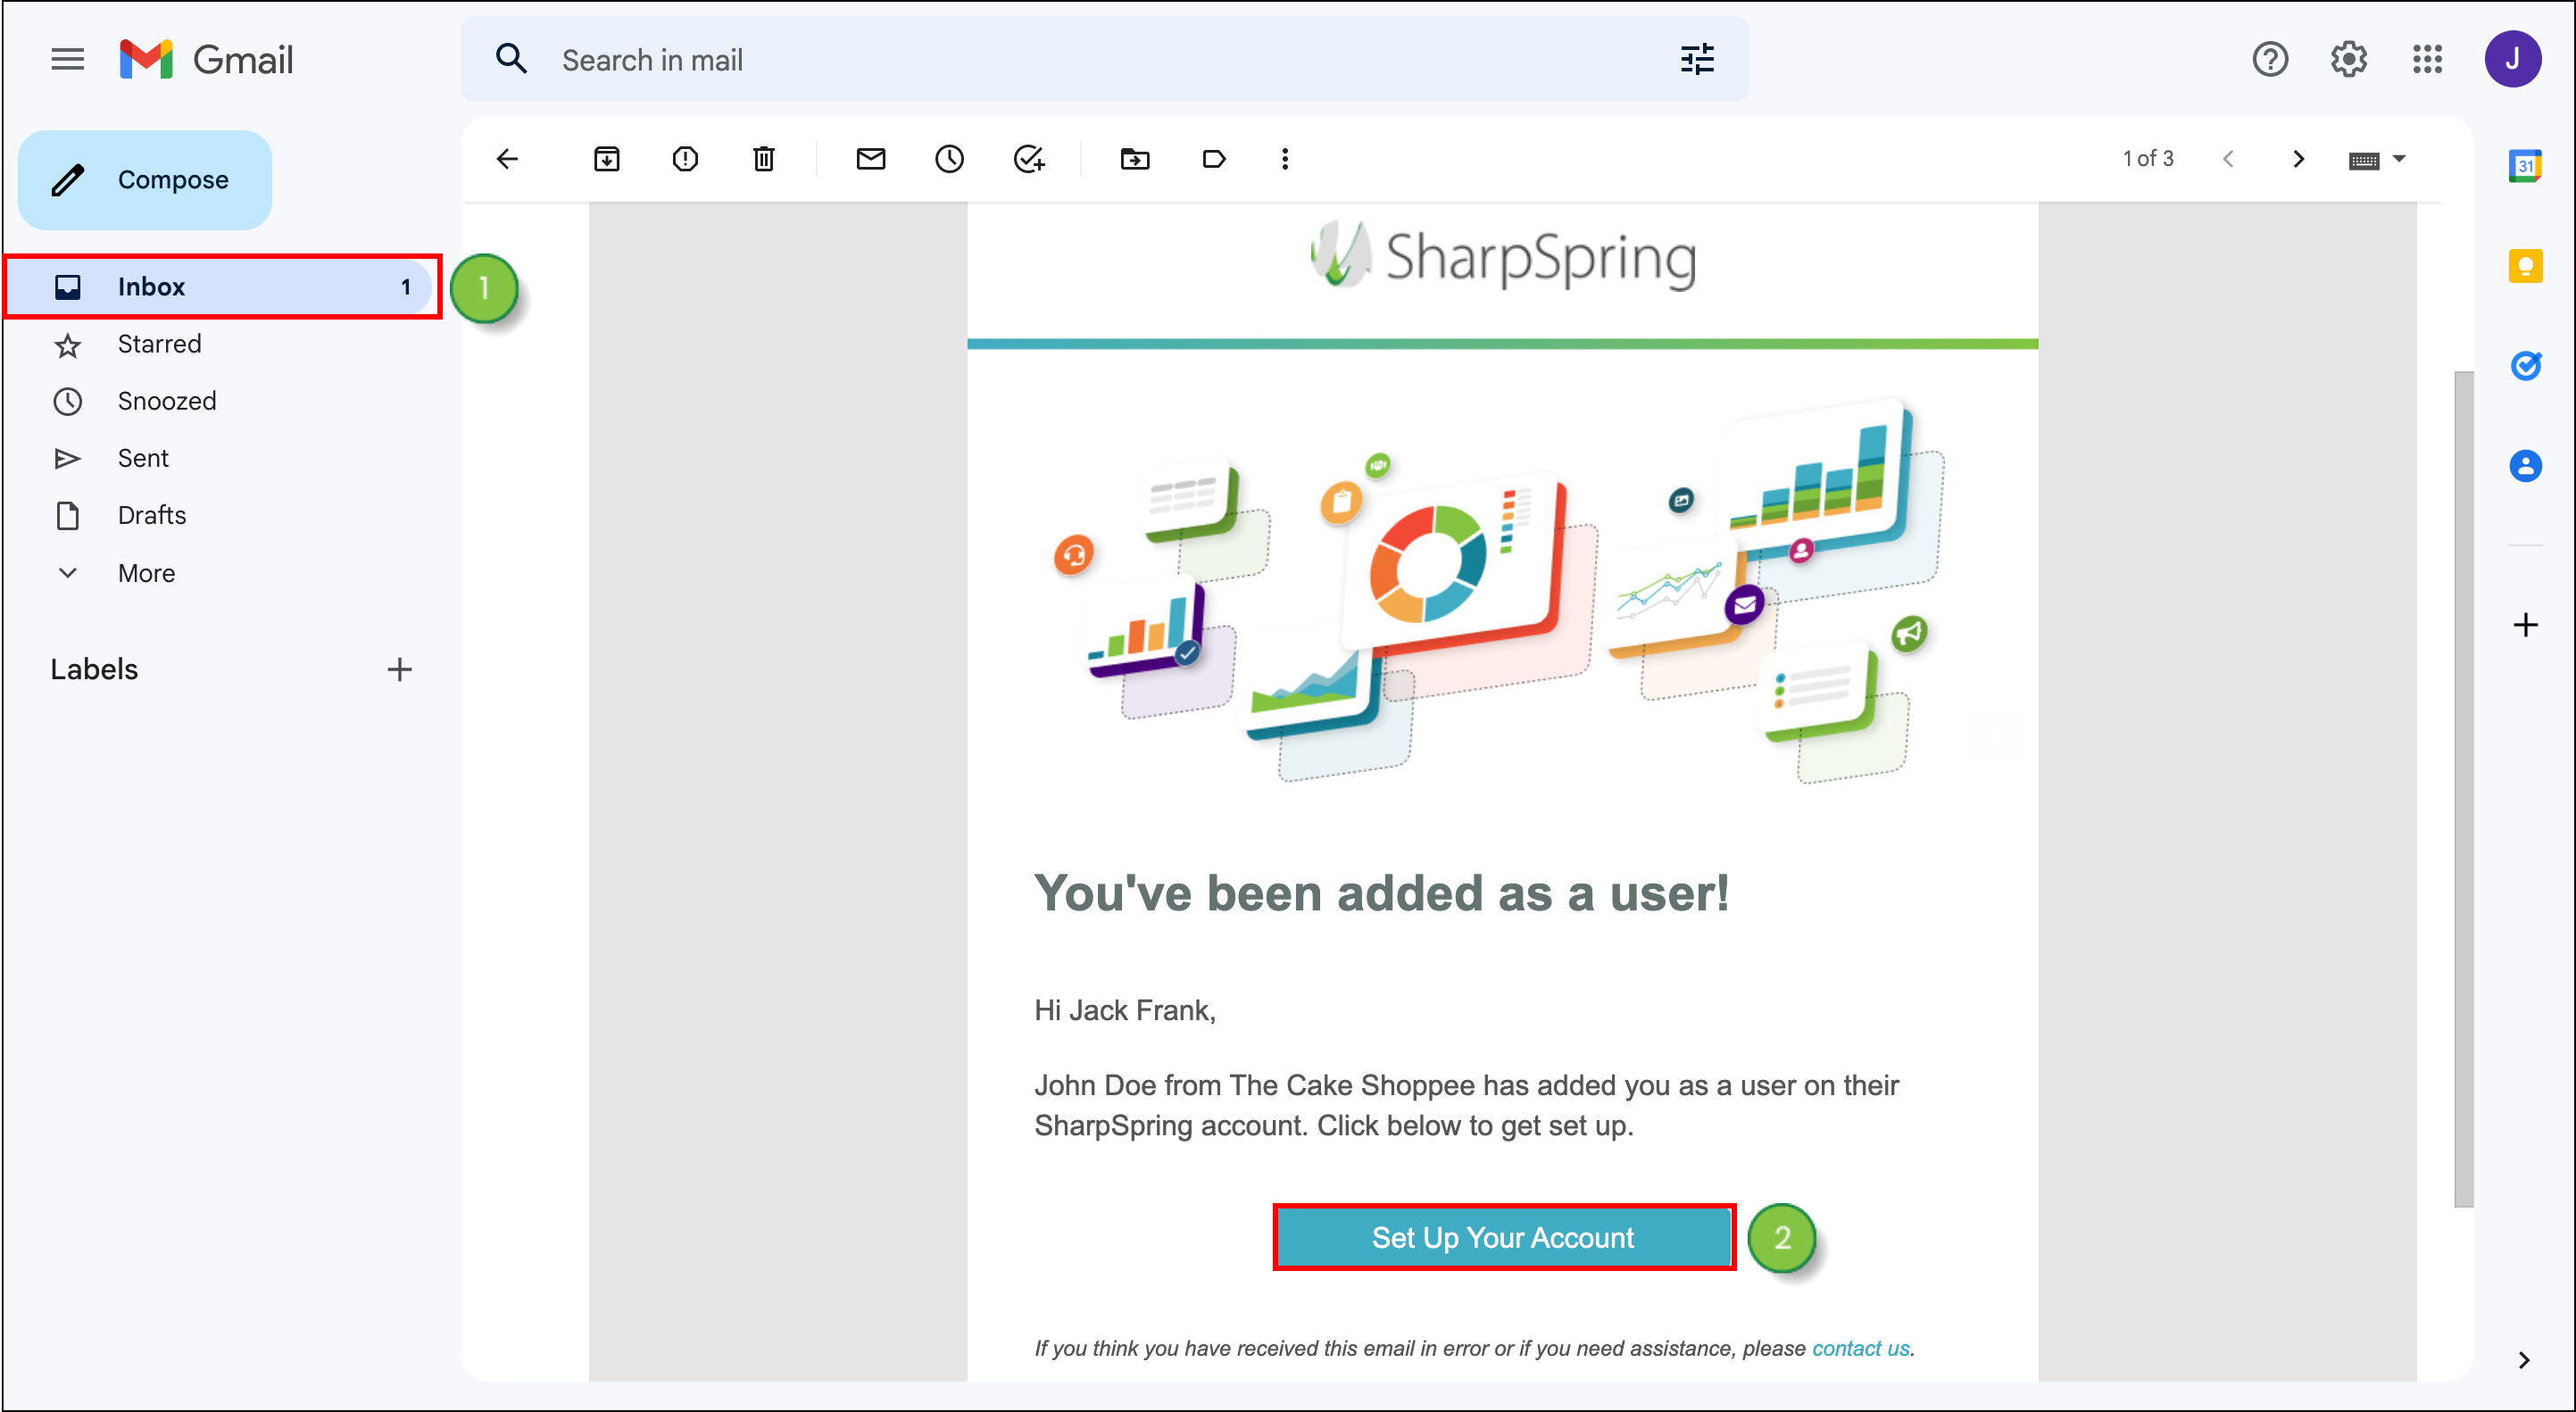Click the 'You've been added as a user!' heading

1381,893
